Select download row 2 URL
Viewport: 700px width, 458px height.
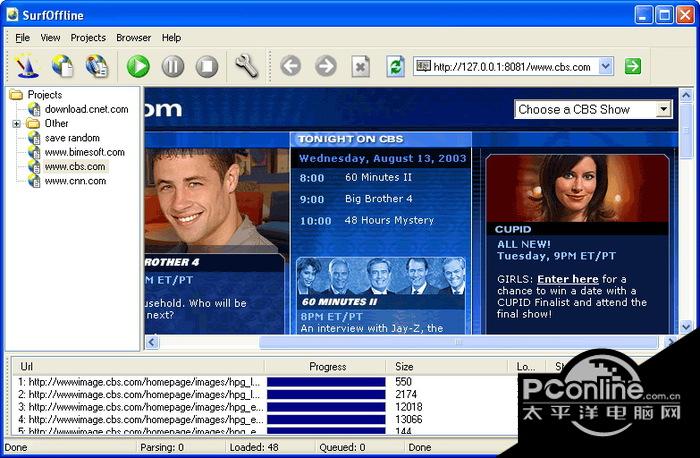click(x=139, y=394)
